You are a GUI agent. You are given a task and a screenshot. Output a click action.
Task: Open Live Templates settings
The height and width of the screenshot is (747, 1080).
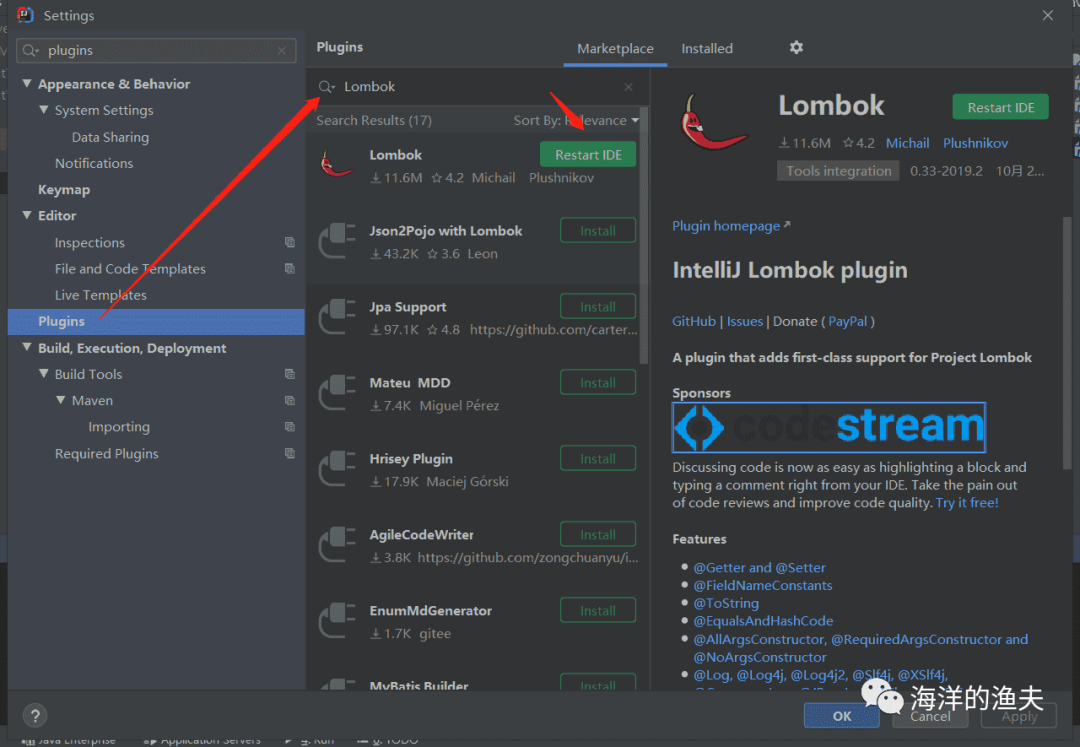pos(101,295)
